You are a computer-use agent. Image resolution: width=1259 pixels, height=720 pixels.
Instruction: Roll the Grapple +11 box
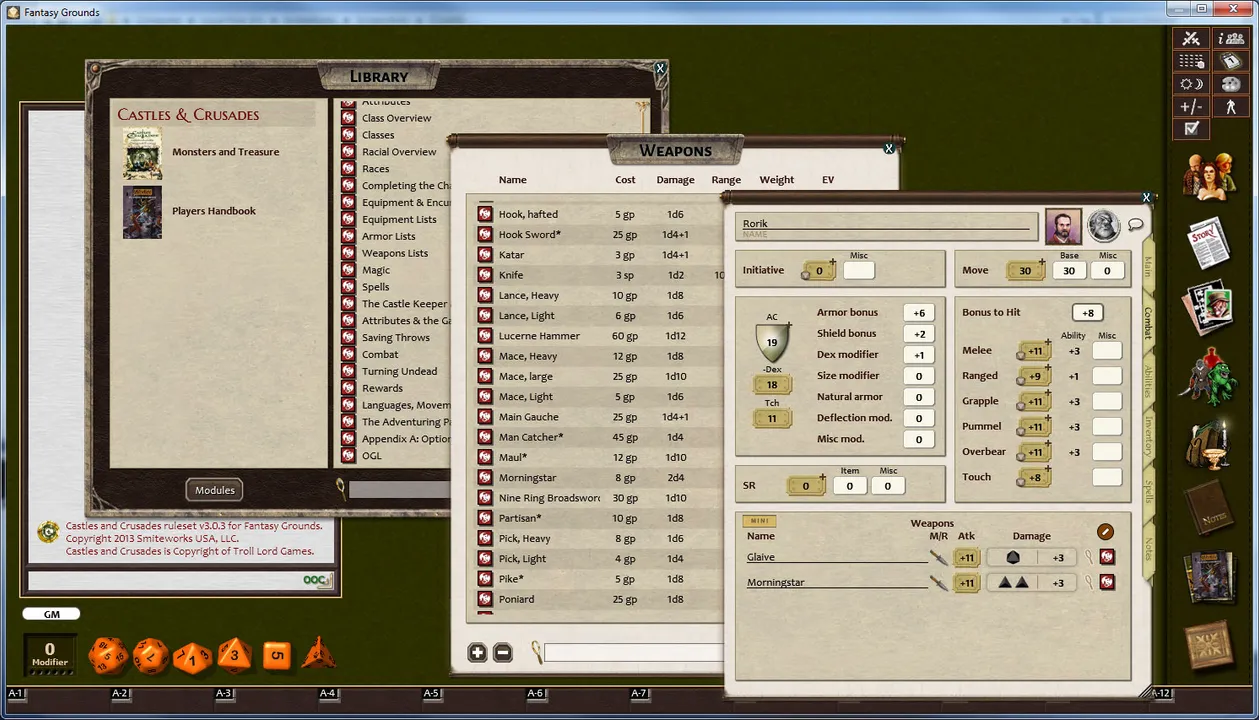[x=1034, y=401]
